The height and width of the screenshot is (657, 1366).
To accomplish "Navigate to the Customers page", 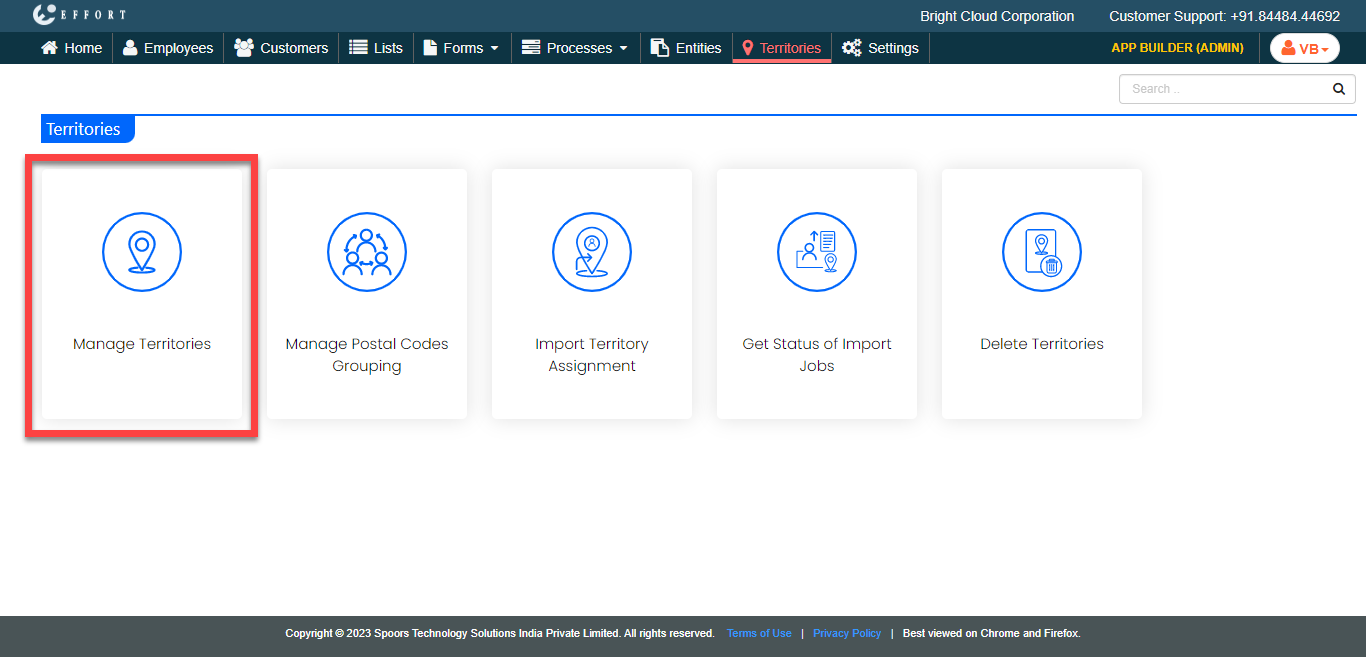I will click(281, 48).
